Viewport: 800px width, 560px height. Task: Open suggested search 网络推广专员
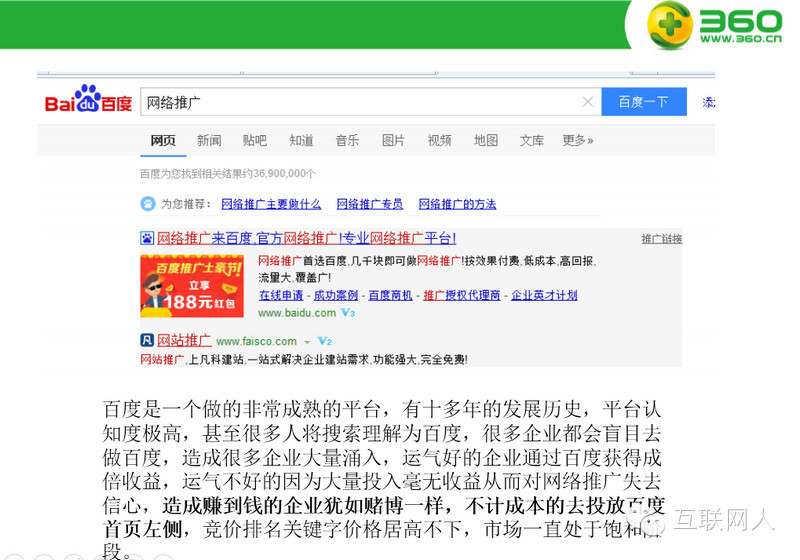click(369, 204)
